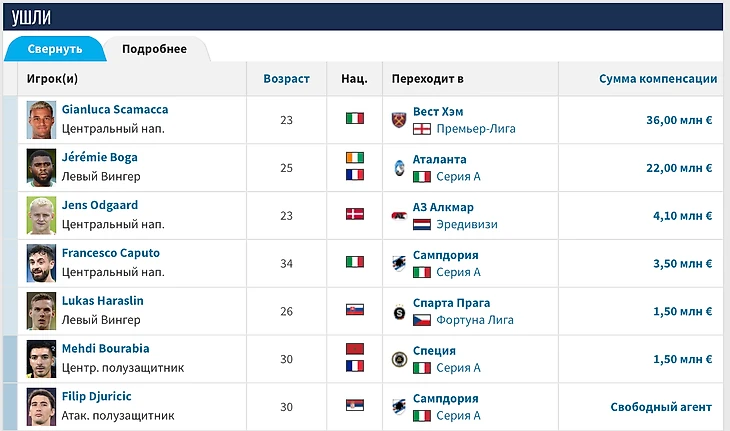Switch to the Свернуть tab
730x431 pixels.
click(55, 49)
